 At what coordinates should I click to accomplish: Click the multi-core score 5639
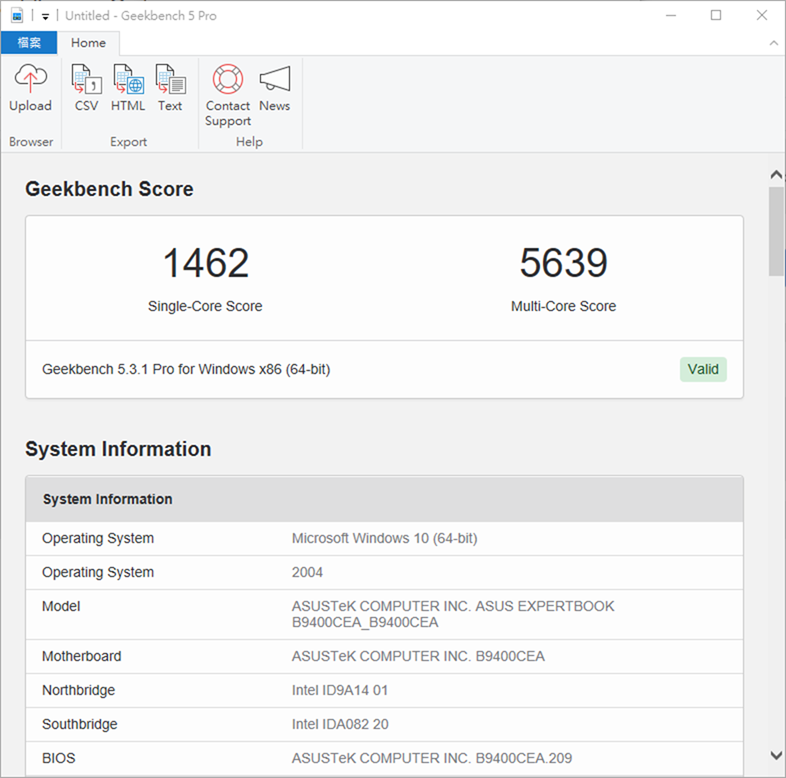click(x=563, y=263)
